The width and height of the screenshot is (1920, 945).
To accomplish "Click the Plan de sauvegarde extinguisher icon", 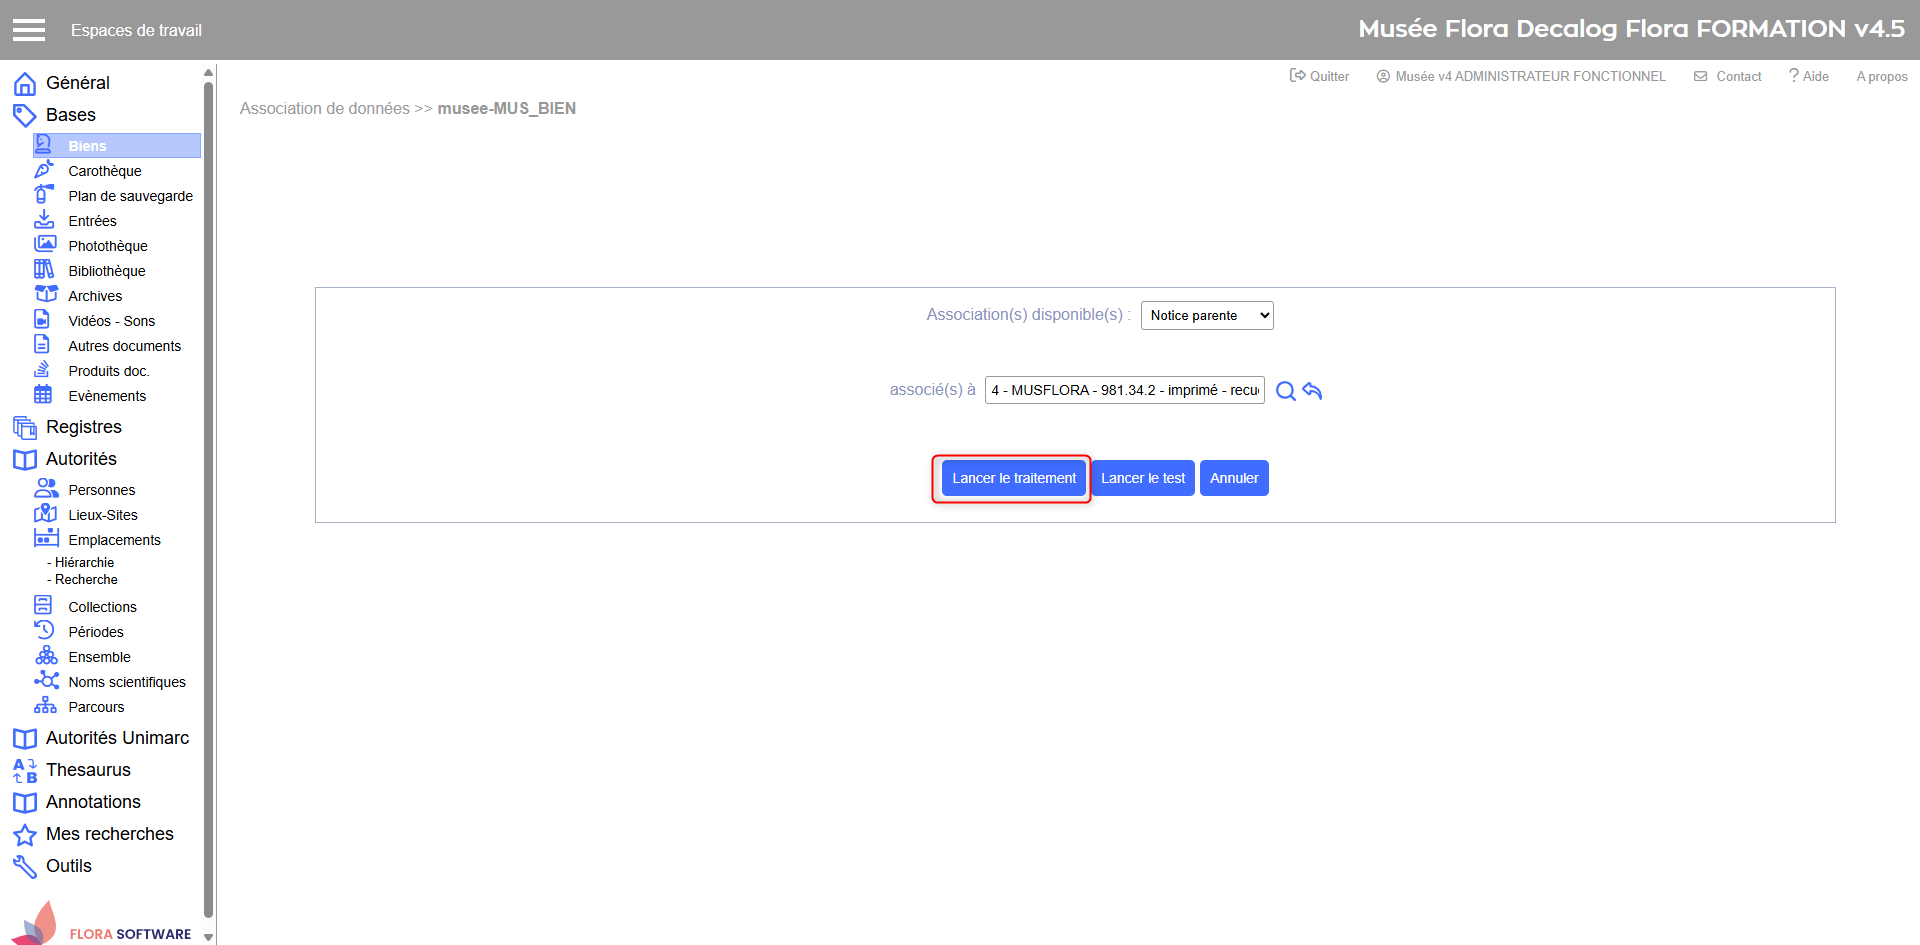I will pyautogui.click(x=44, y=195).
